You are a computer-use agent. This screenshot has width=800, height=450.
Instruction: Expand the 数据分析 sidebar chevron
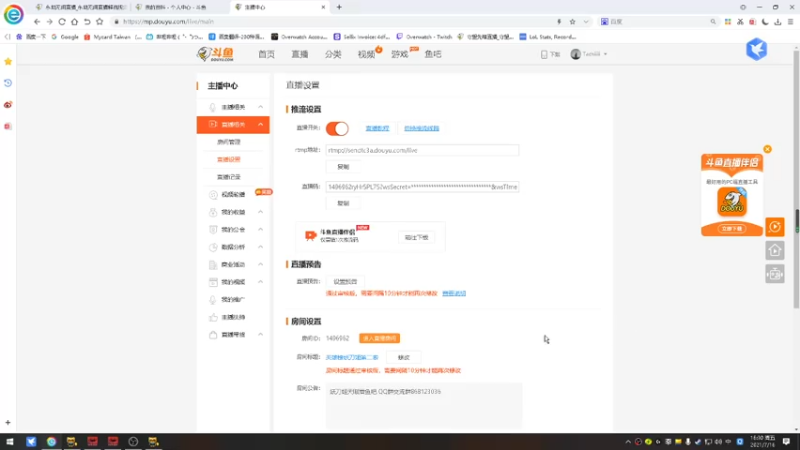(261, 247)
